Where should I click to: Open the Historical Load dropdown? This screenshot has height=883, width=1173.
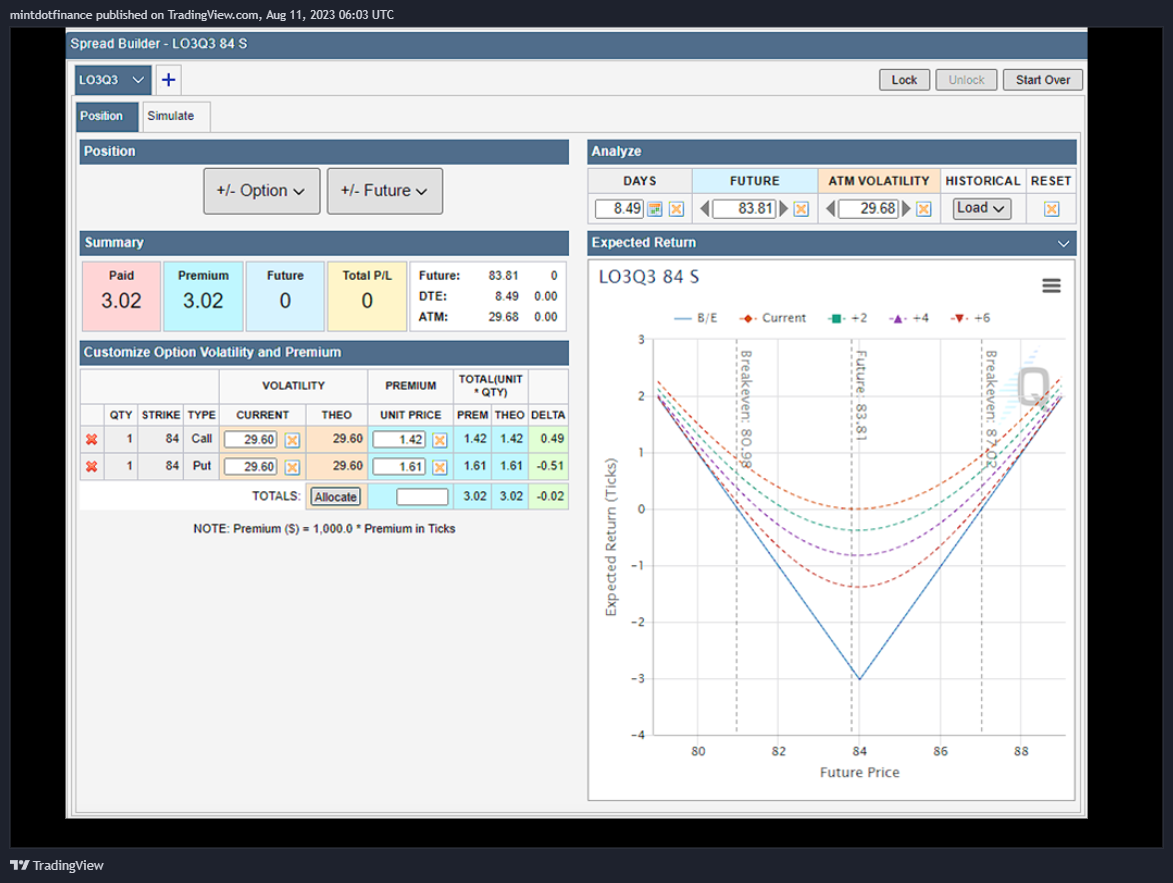coord(981,208)
